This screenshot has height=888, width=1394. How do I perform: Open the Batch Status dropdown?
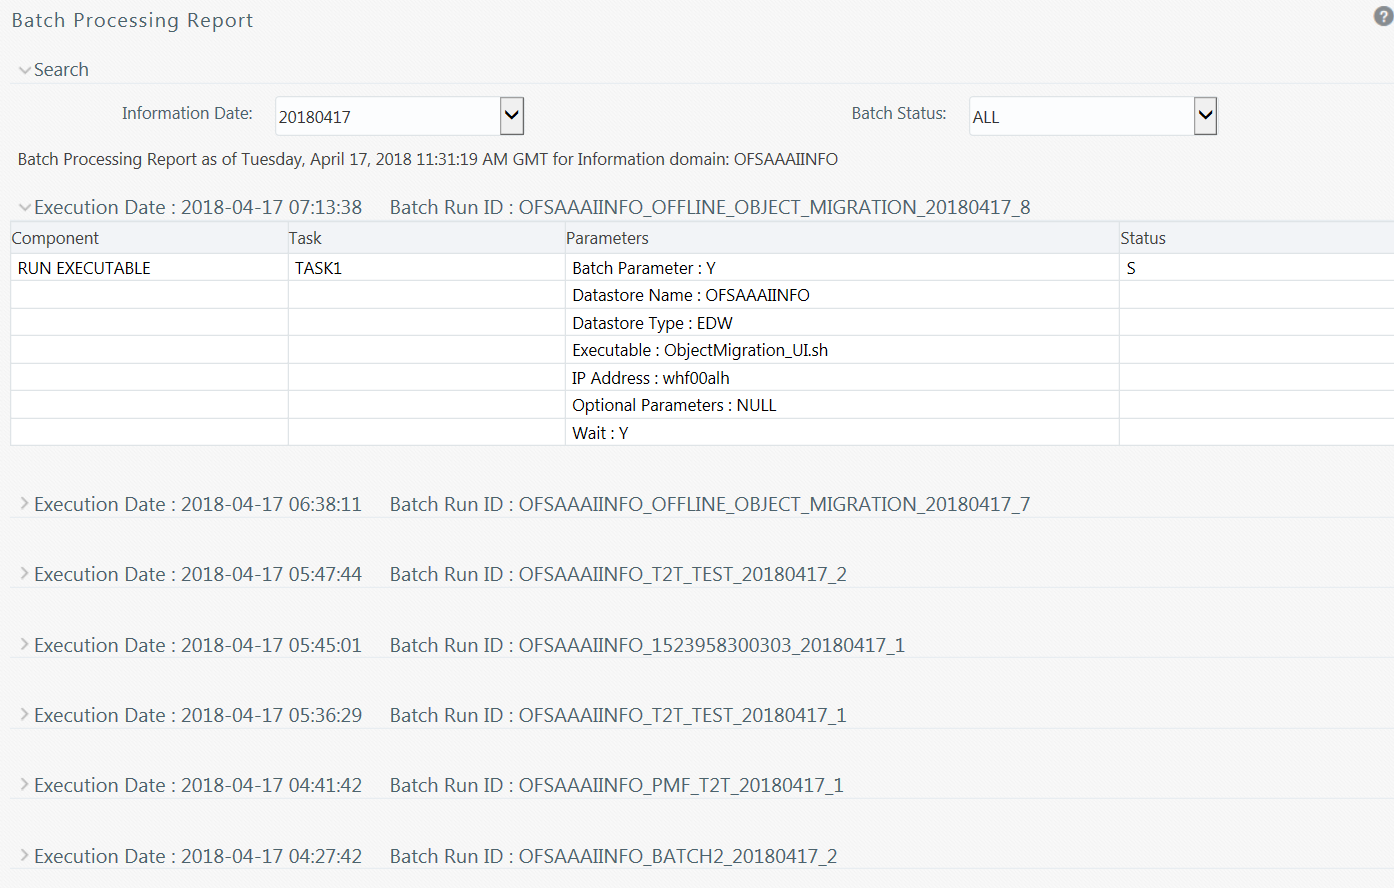click(x=1204, y=115)
